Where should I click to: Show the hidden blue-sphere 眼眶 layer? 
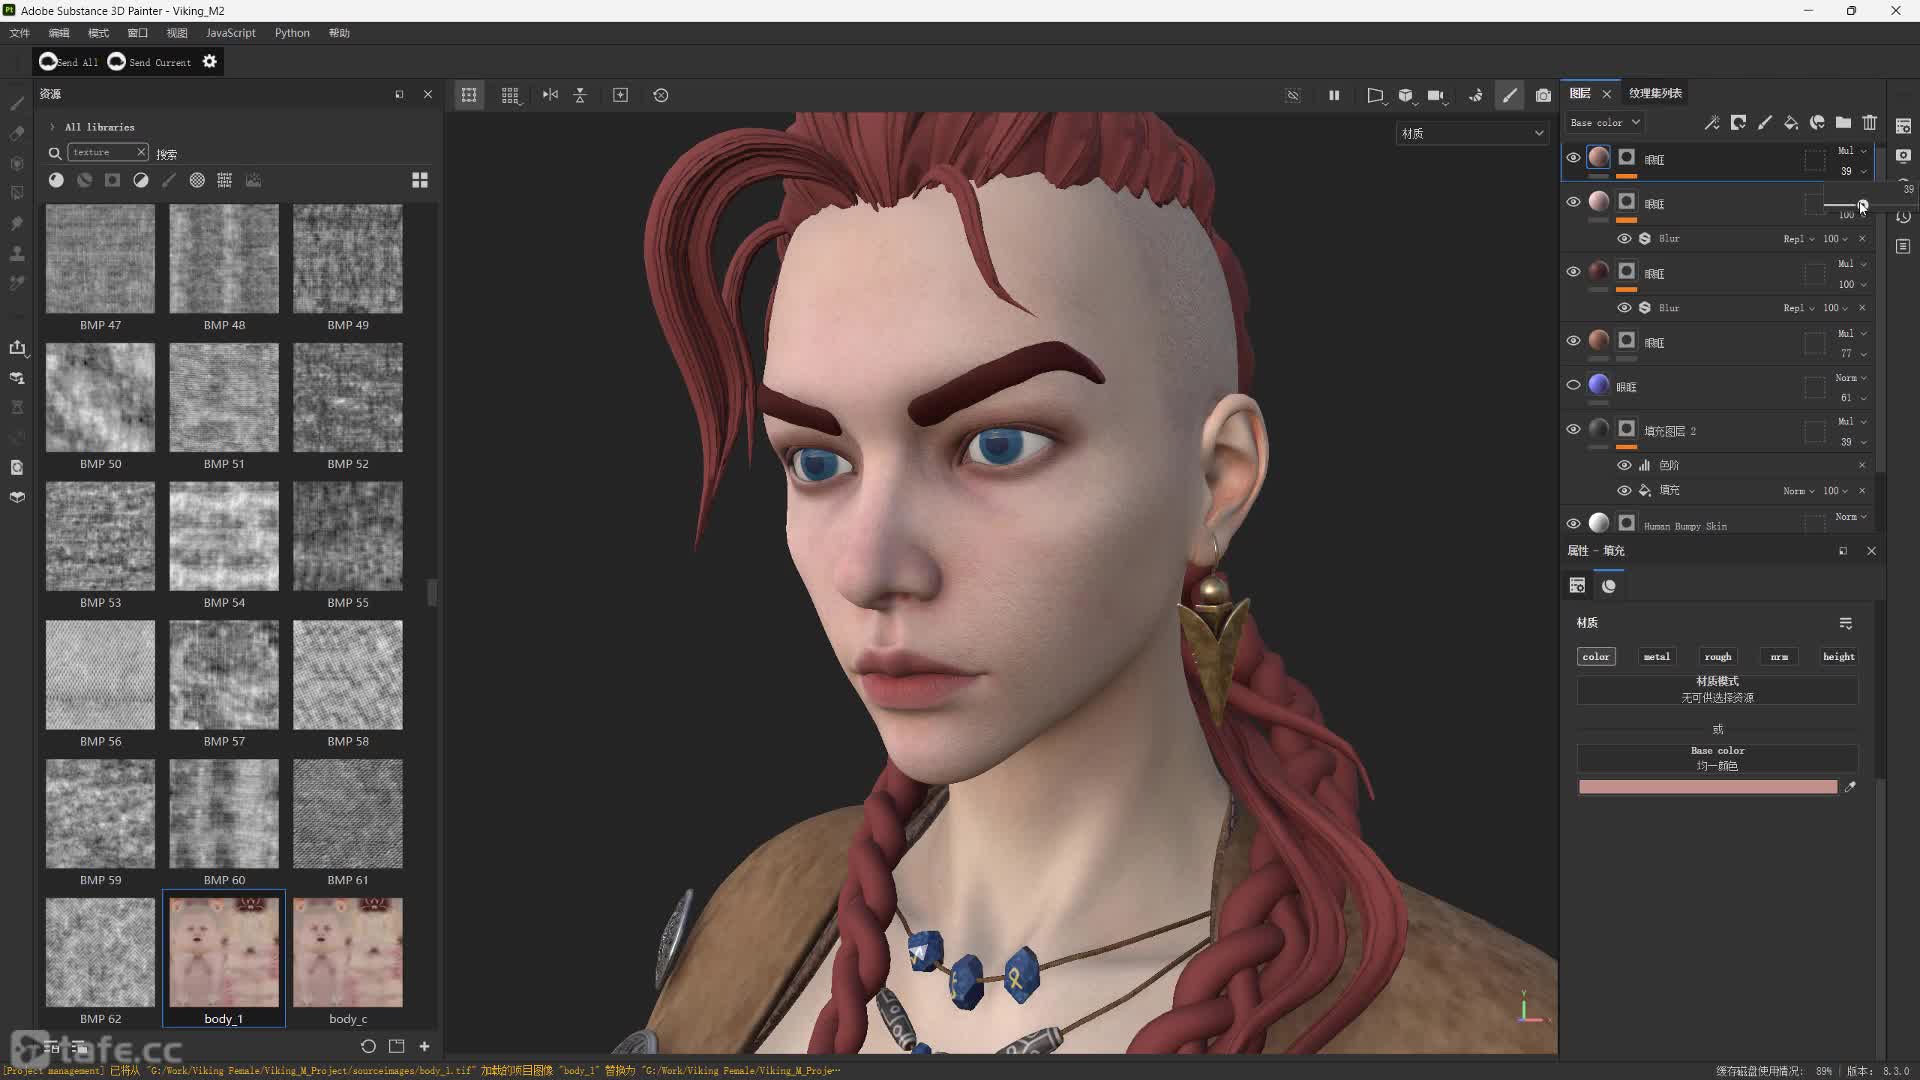[x=1573, y=385]
